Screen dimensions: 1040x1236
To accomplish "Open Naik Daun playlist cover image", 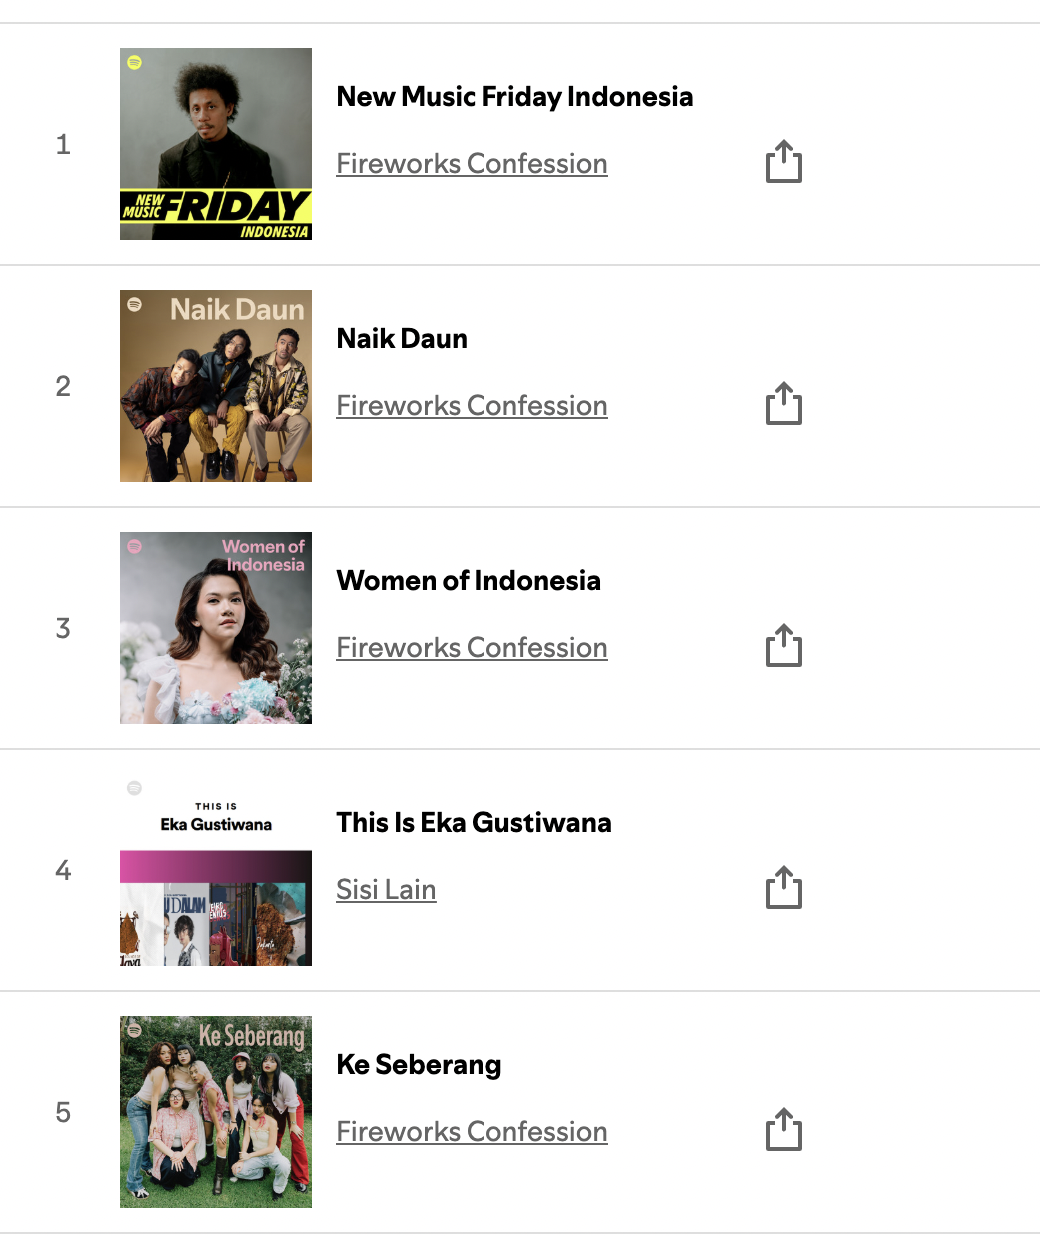I will (x=216, y=386).
